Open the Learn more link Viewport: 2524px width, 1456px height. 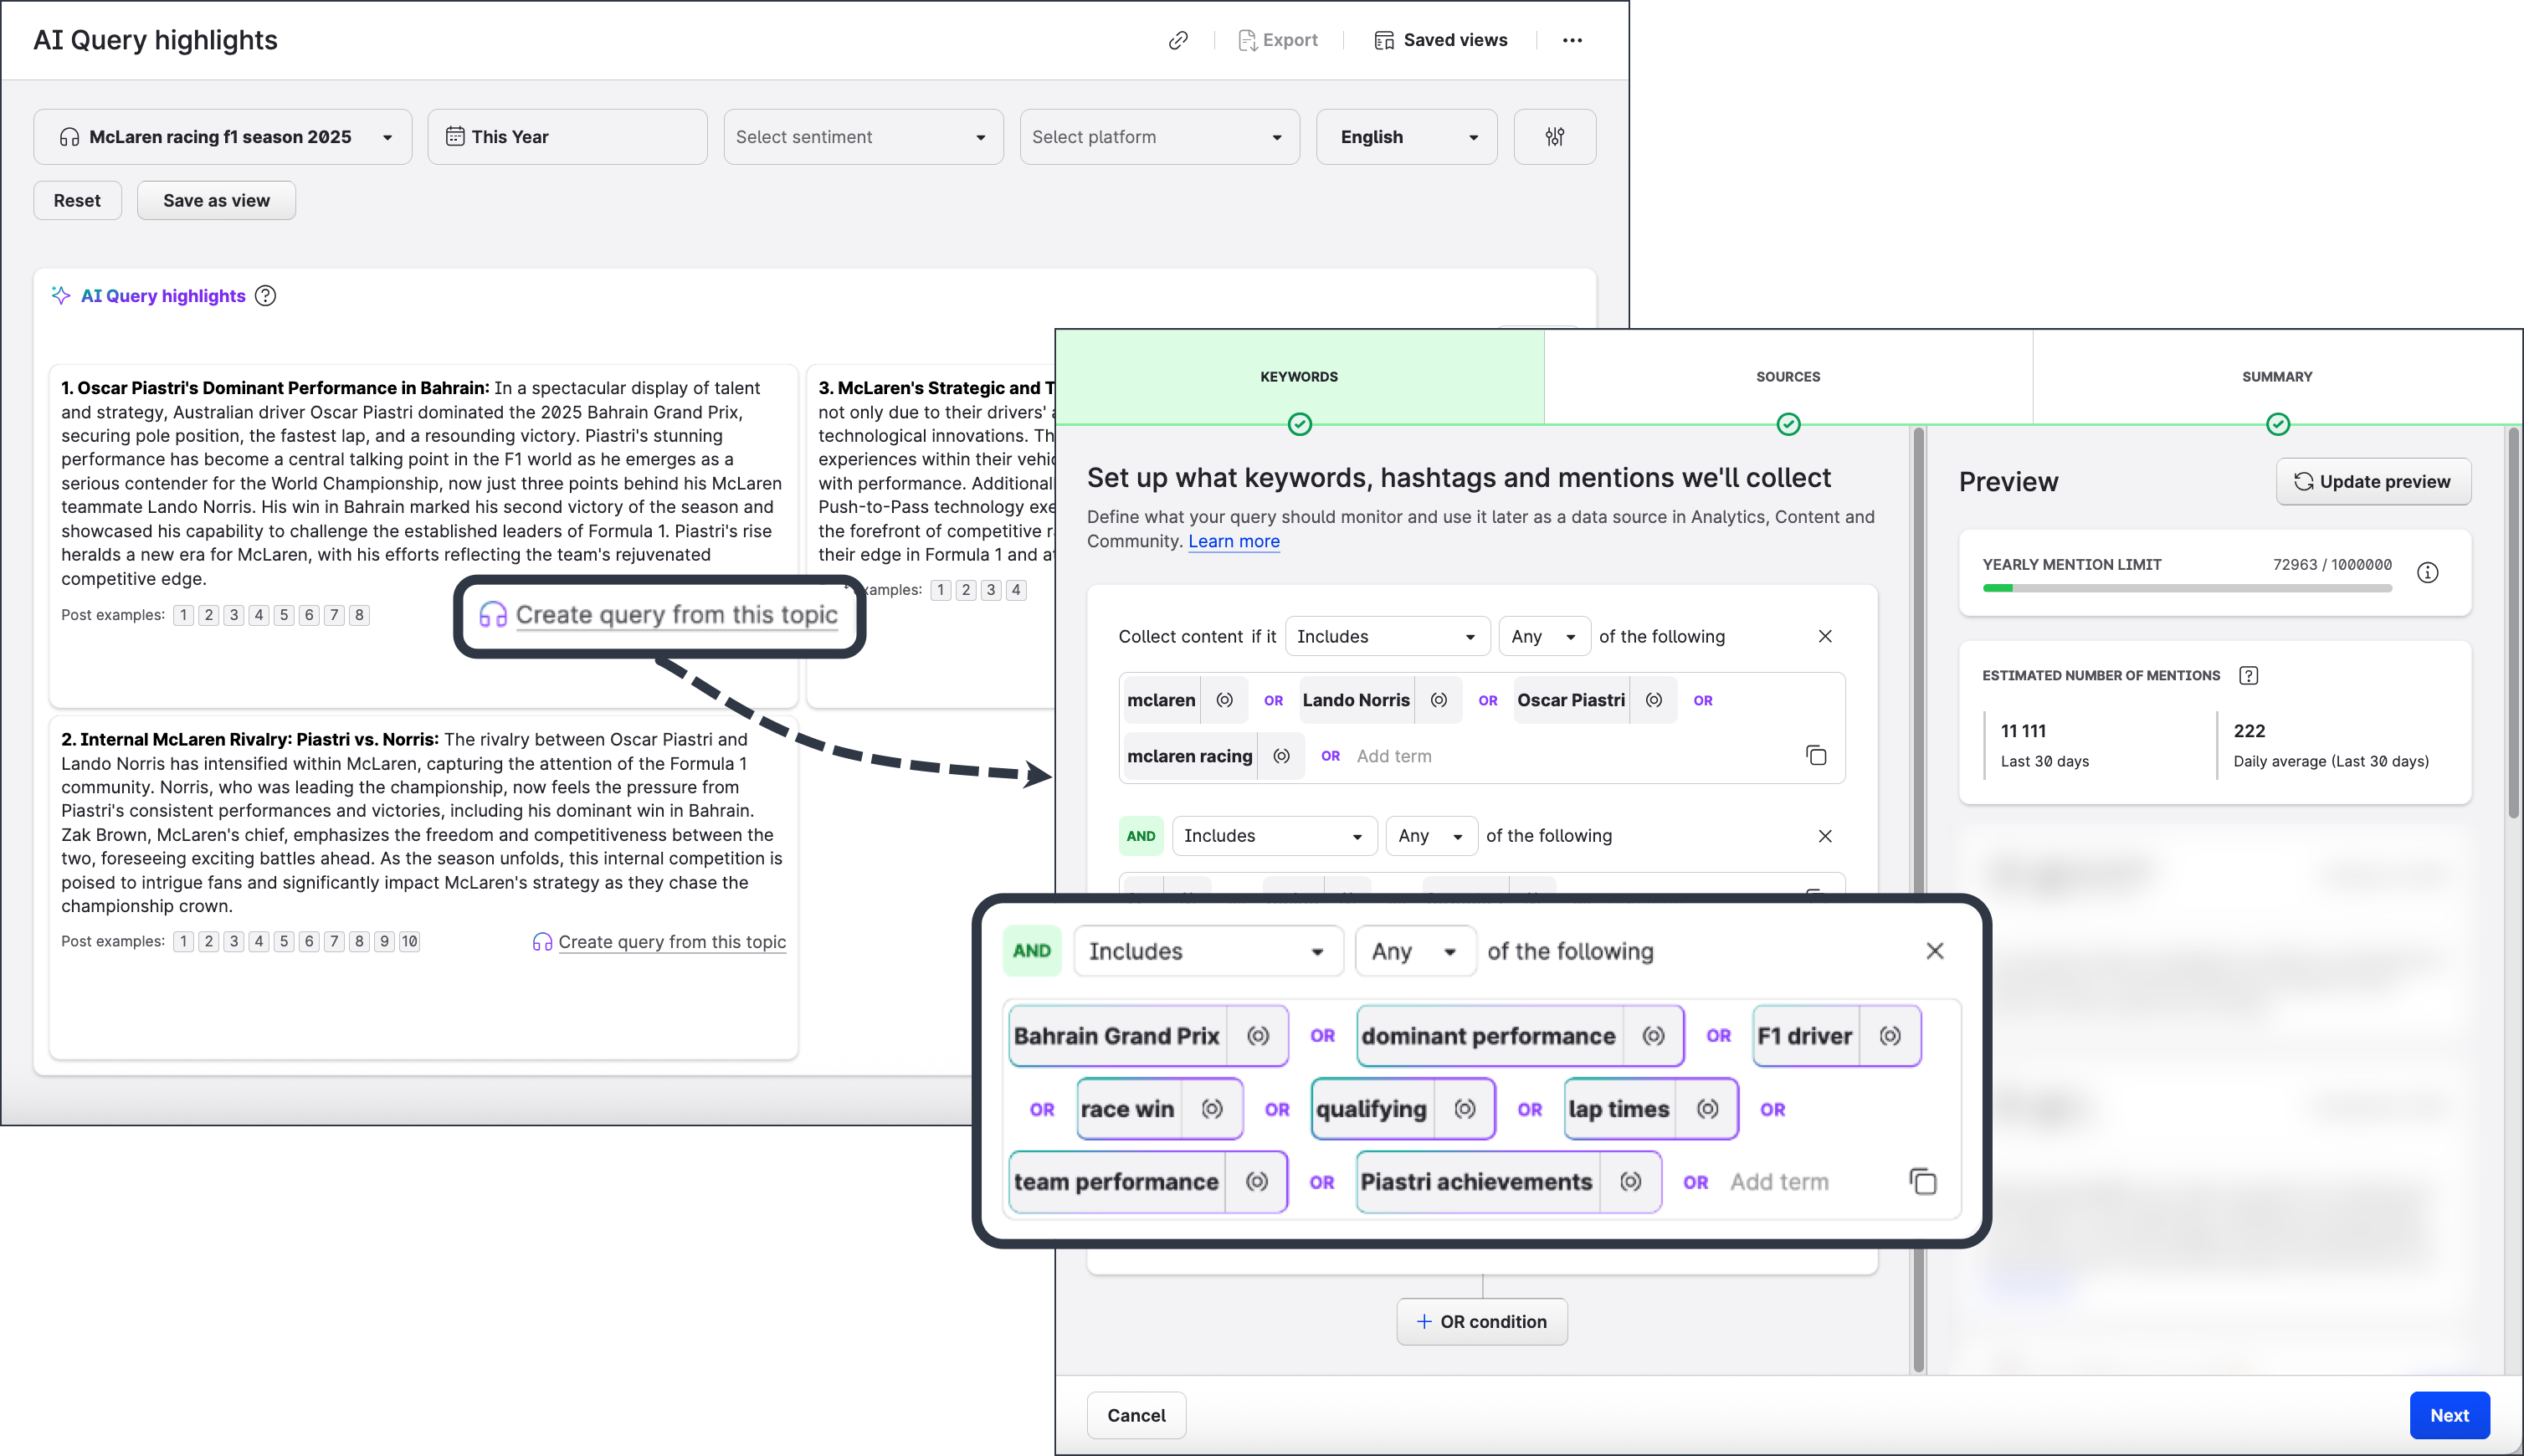tap(1233, 542)
